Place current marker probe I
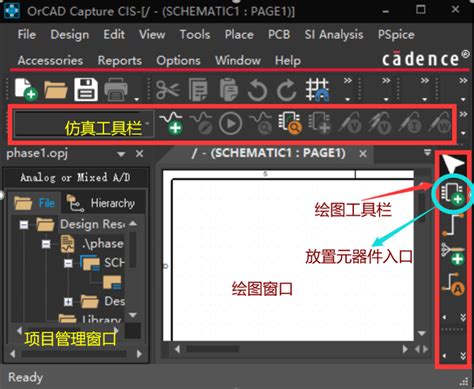The height and width of the screenshot is (389, 474). [410, 123]
